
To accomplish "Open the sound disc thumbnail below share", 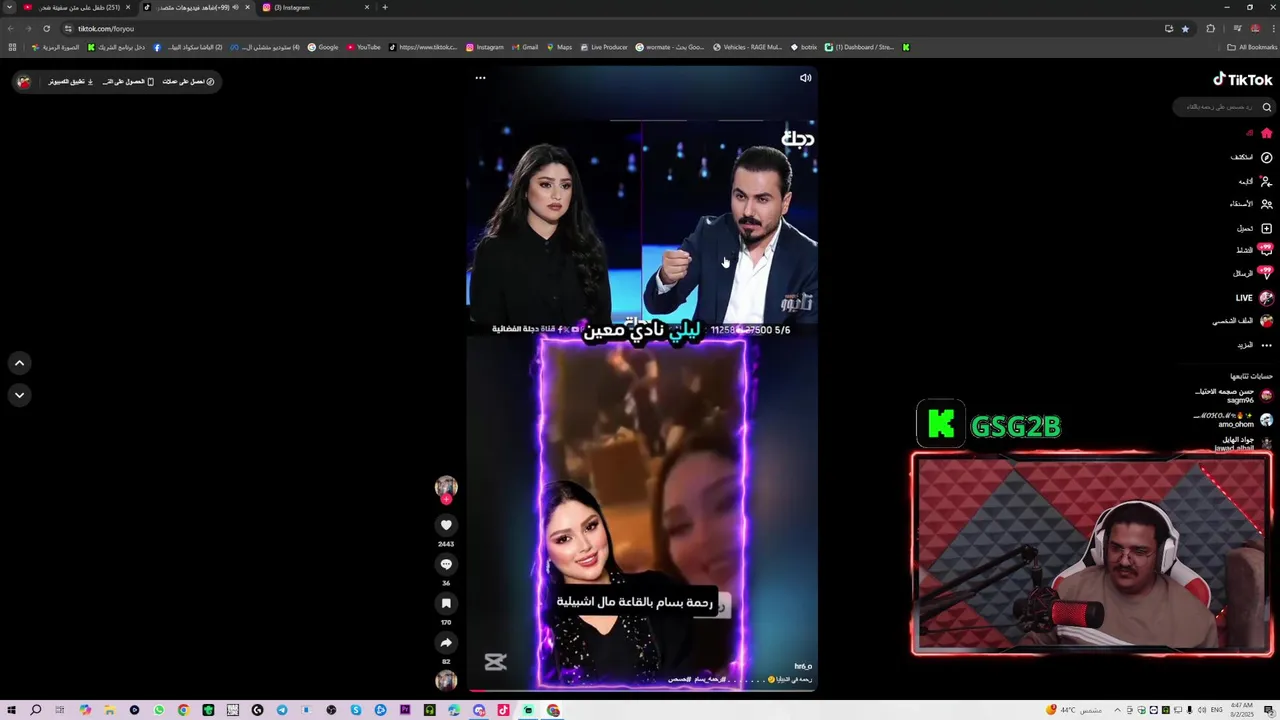I will (446, 680).
